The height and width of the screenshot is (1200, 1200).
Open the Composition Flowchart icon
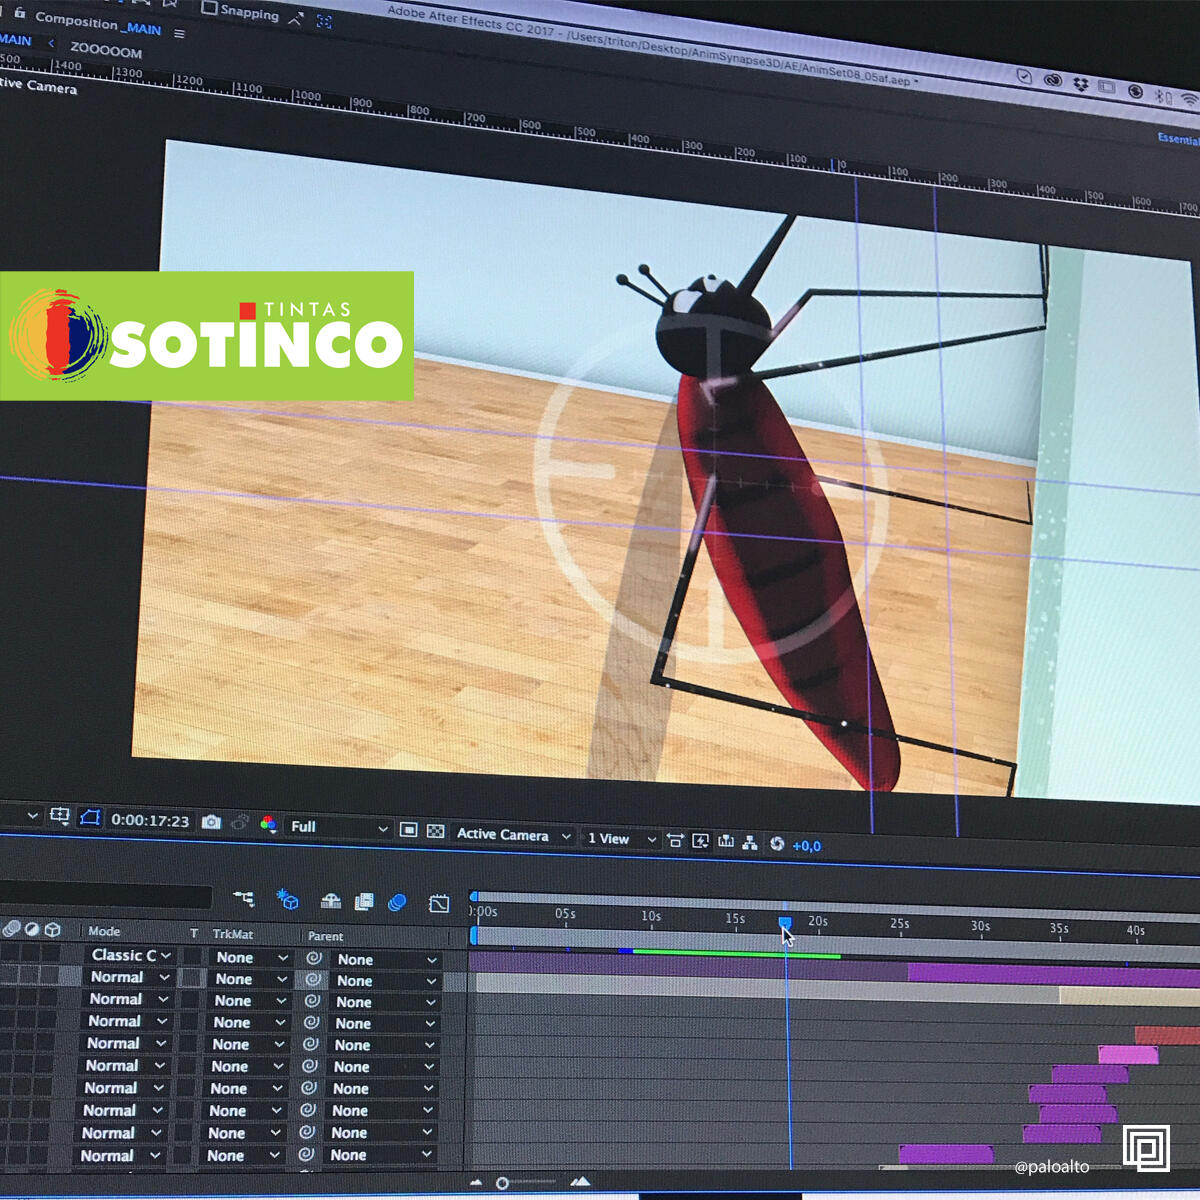pyautogui.click(x=750, y=843)
